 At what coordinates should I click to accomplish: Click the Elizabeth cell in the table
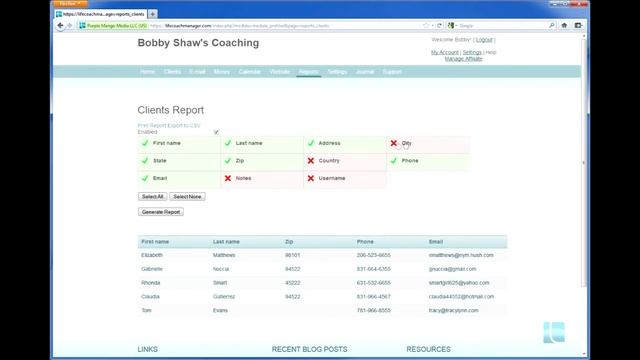coord(152,255)
